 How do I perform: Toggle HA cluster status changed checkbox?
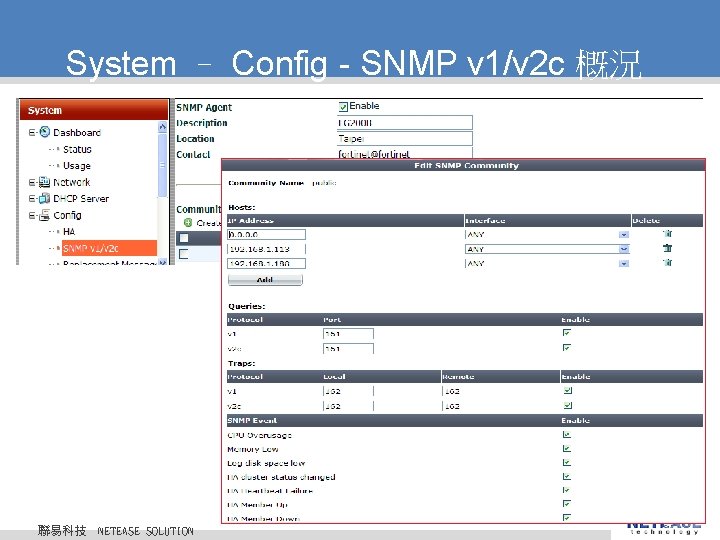[567, 477]
